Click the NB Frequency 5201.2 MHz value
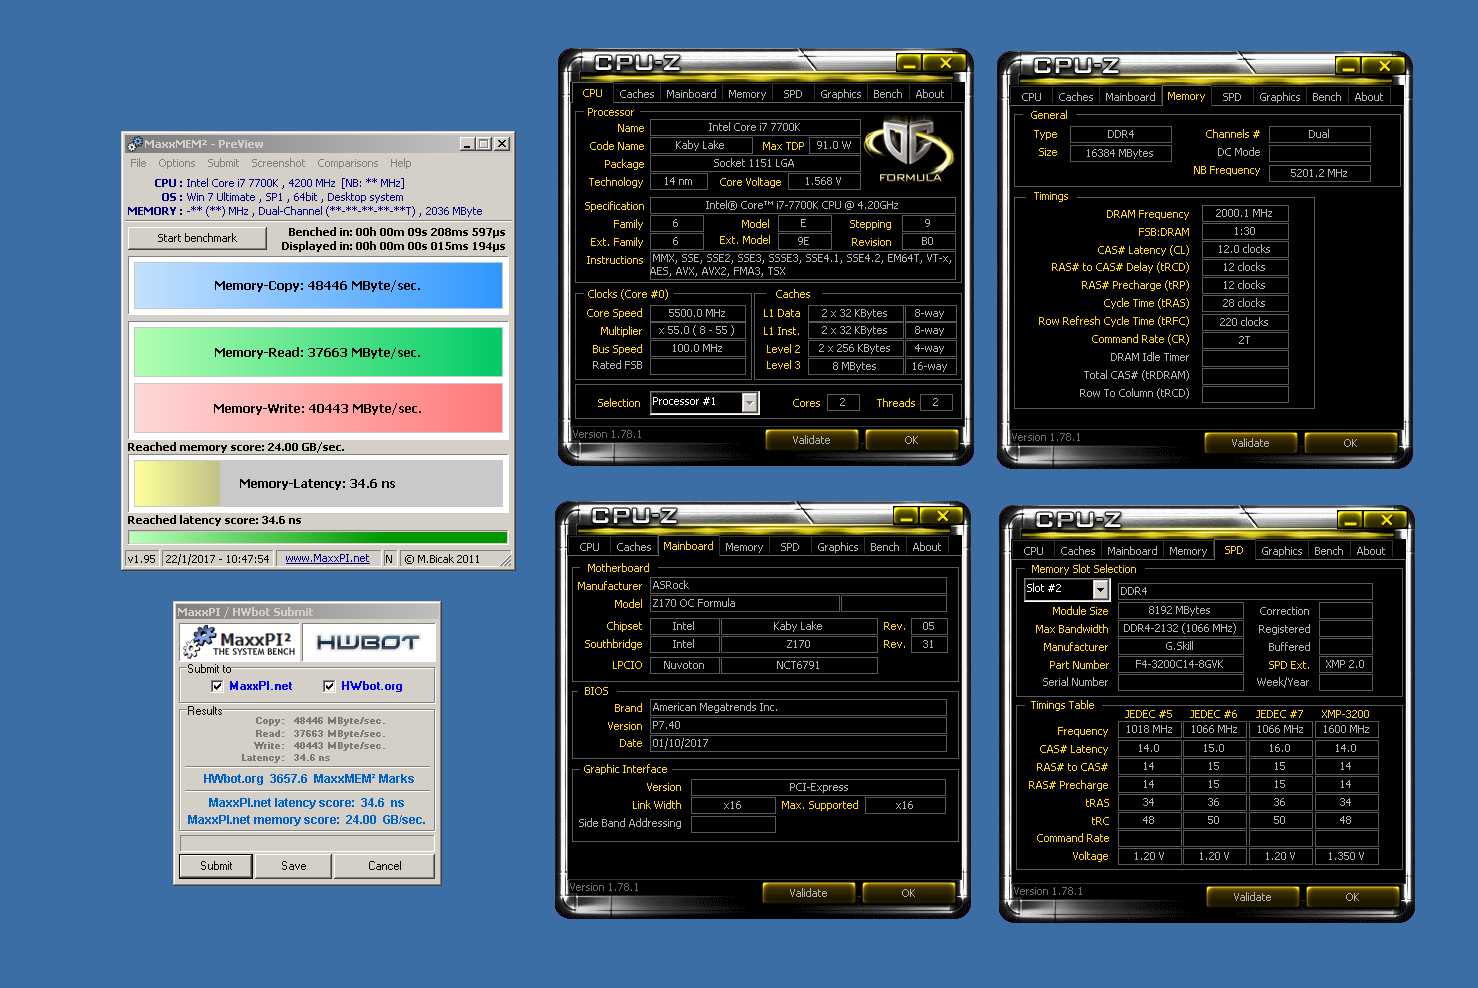The image size is (1478, 988). point(1319,173)
